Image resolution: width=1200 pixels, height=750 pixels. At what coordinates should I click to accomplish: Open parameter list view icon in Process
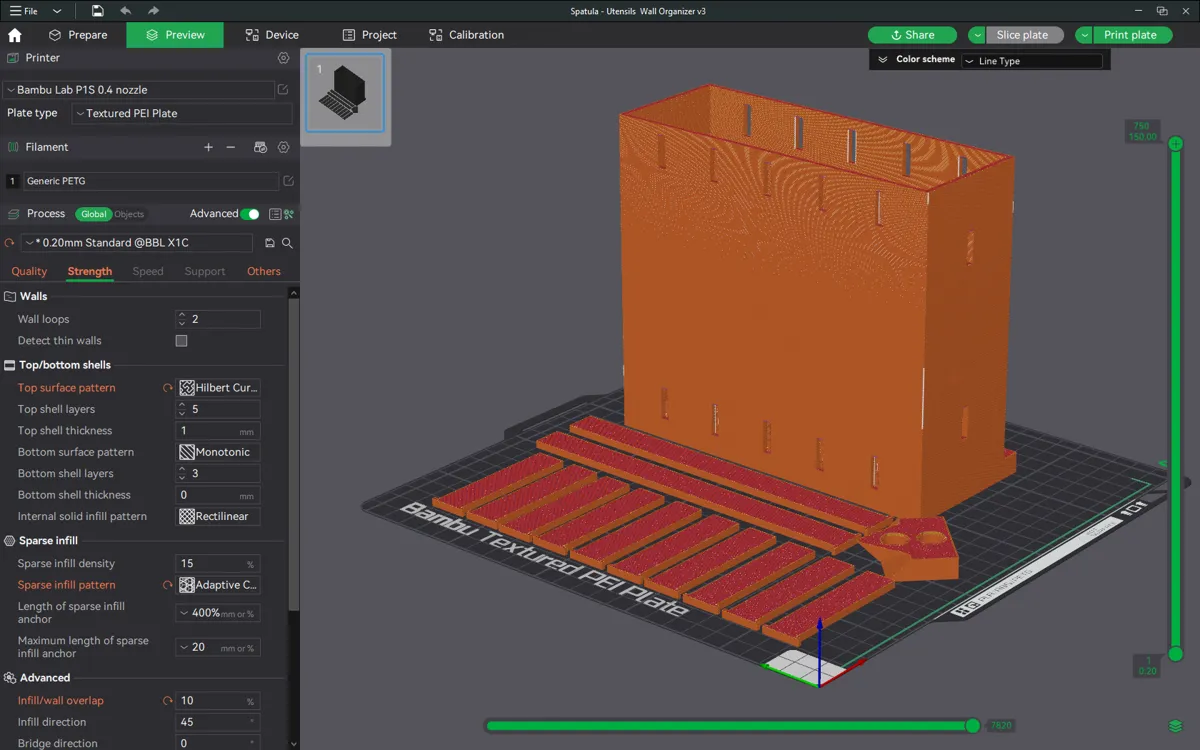click(275, 214)
